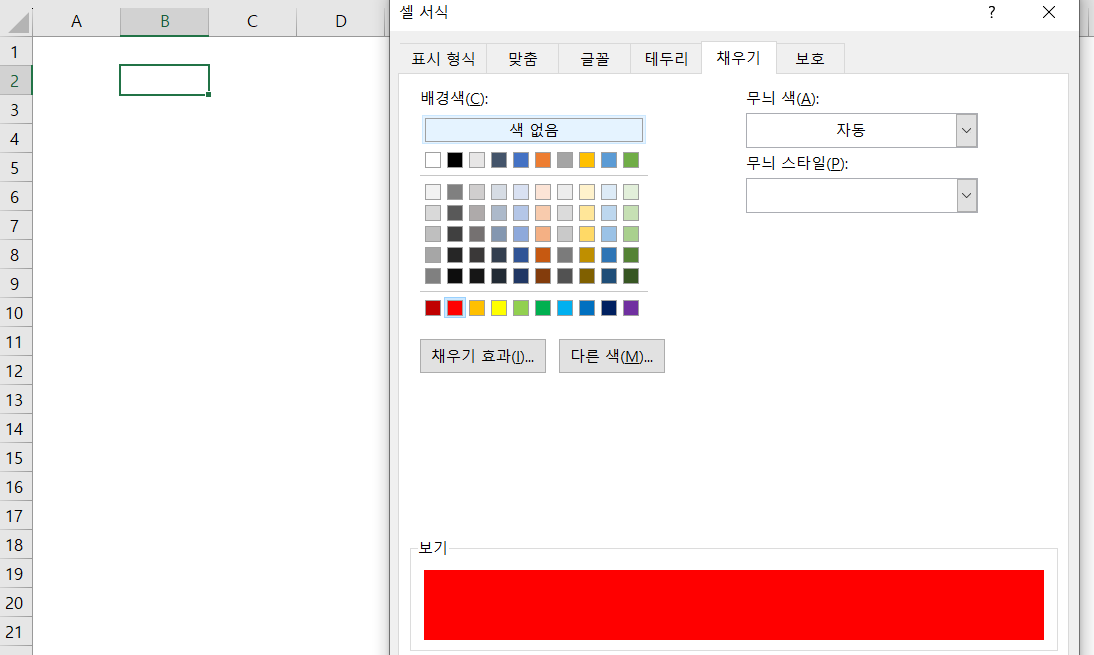The height and width of the screenshot is (655, 1094).
Task: Select row 1 header
Action: [x=15, y=52]
